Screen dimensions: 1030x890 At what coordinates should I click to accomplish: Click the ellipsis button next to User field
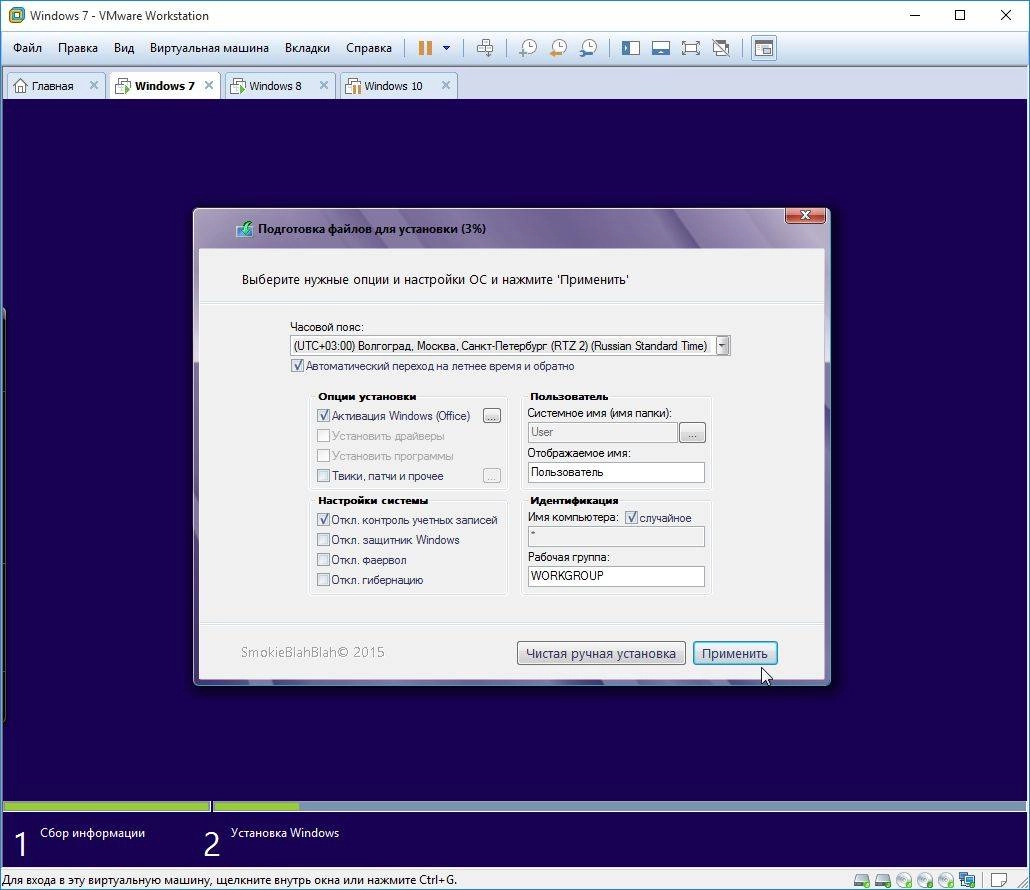[692, 432]
